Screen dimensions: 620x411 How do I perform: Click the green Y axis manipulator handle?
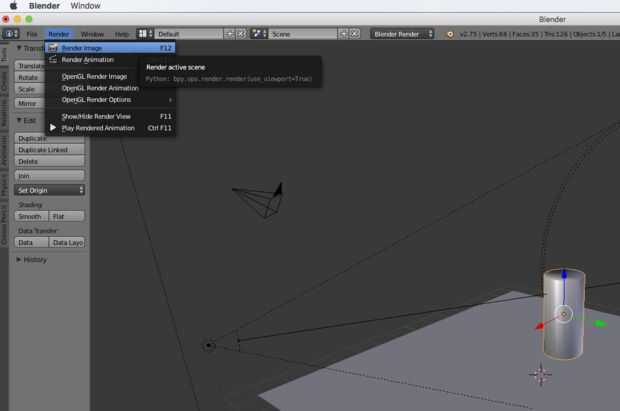(600, 324)
